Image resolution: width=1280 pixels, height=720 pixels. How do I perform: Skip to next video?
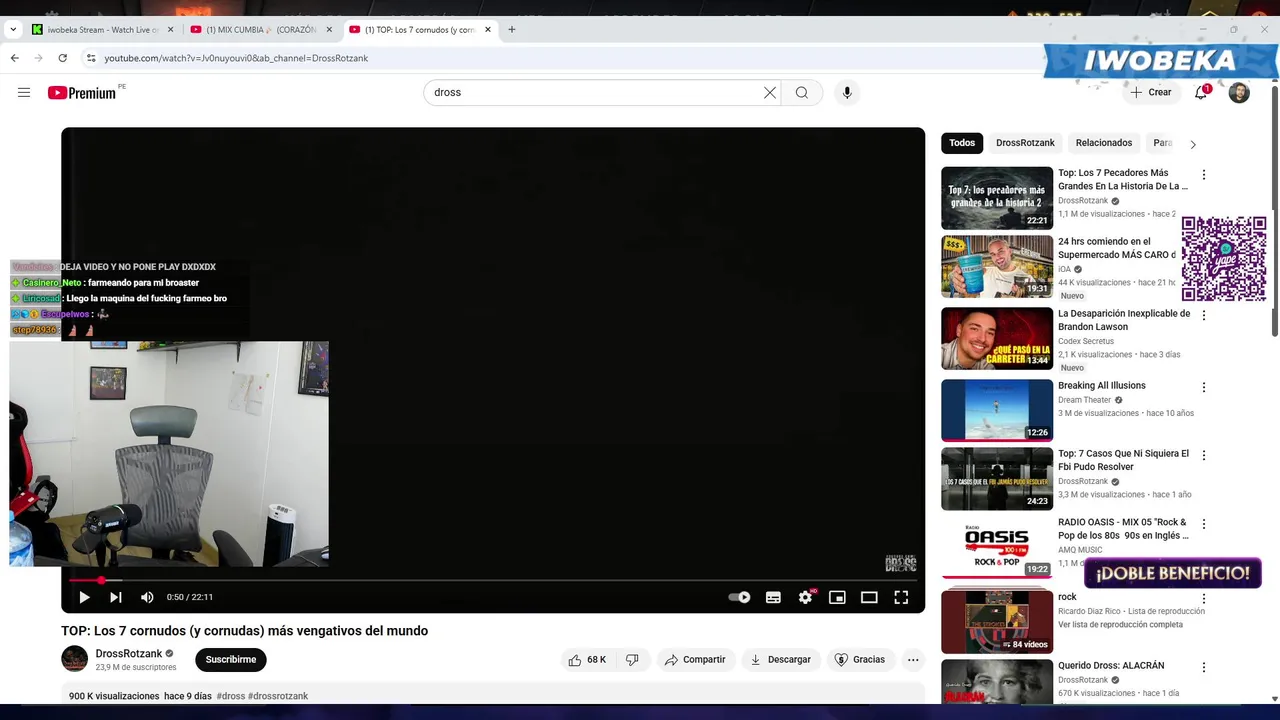(116, 597)
